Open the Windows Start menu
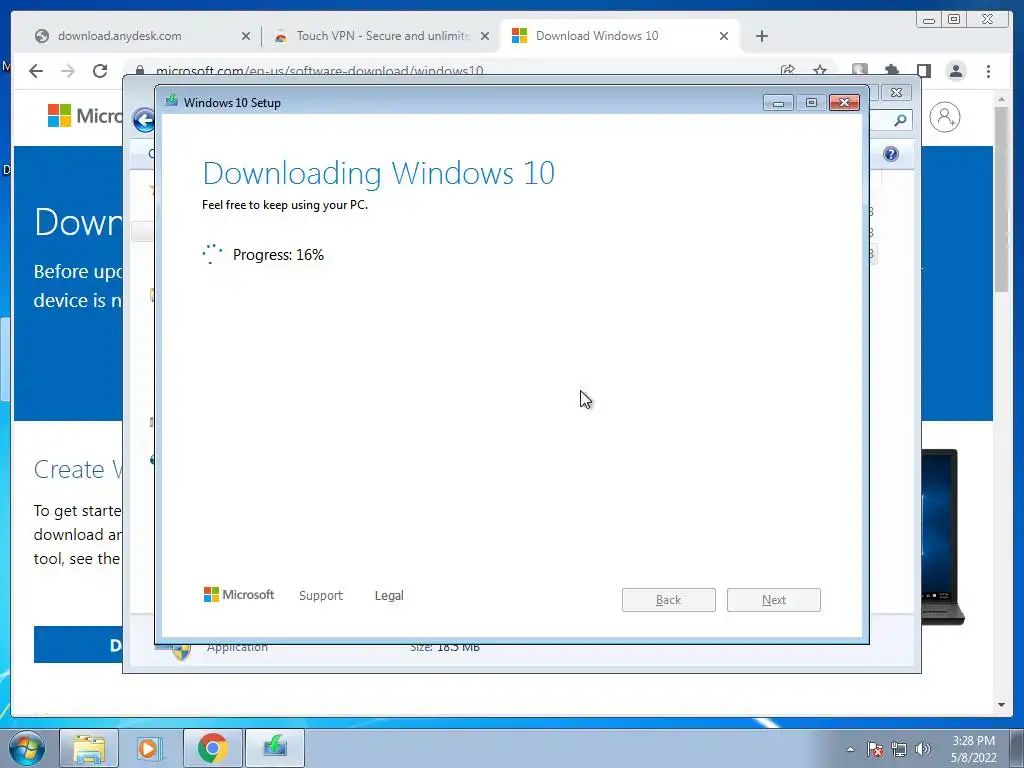The image size is (1024, 768). [x=27, y=748]
